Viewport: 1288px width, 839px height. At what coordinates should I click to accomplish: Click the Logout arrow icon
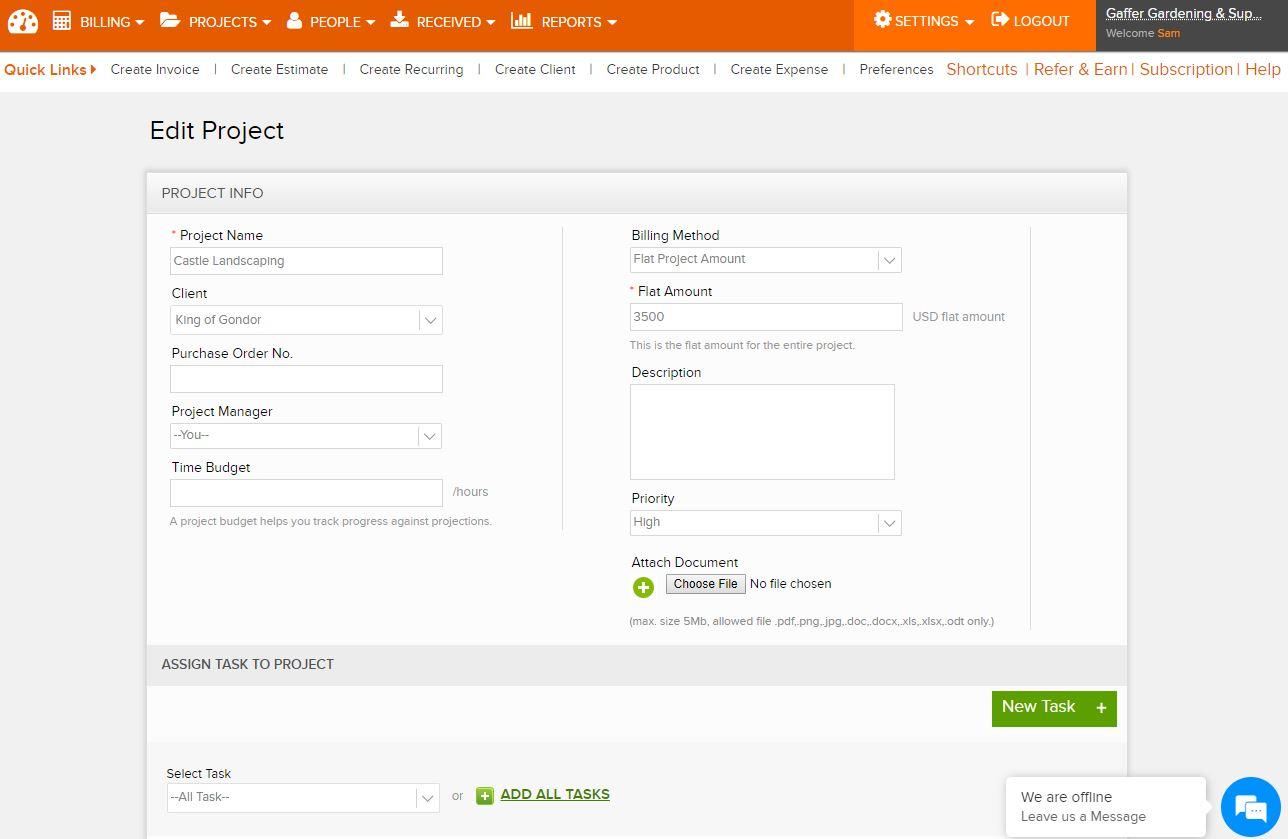pyautogui.click(x=1000, y=20)
